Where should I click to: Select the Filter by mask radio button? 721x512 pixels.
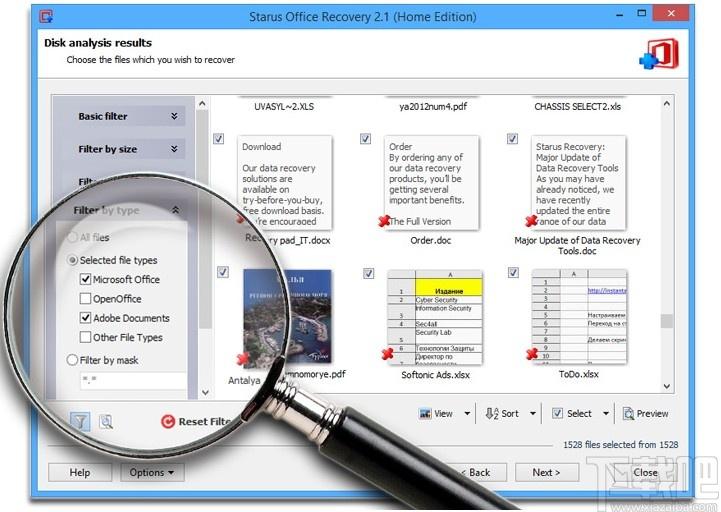72,360
